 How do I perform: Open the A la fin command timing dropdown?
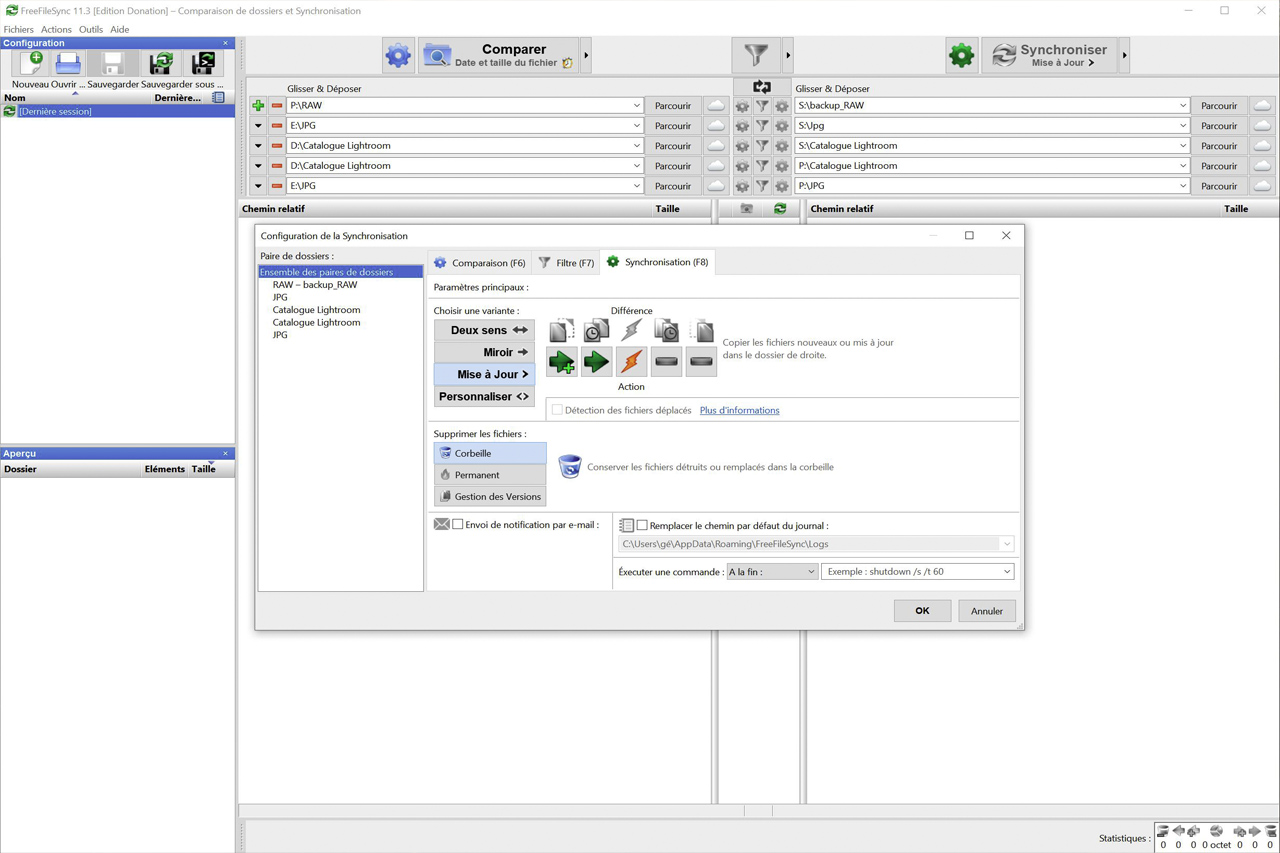tap(772, 572)
